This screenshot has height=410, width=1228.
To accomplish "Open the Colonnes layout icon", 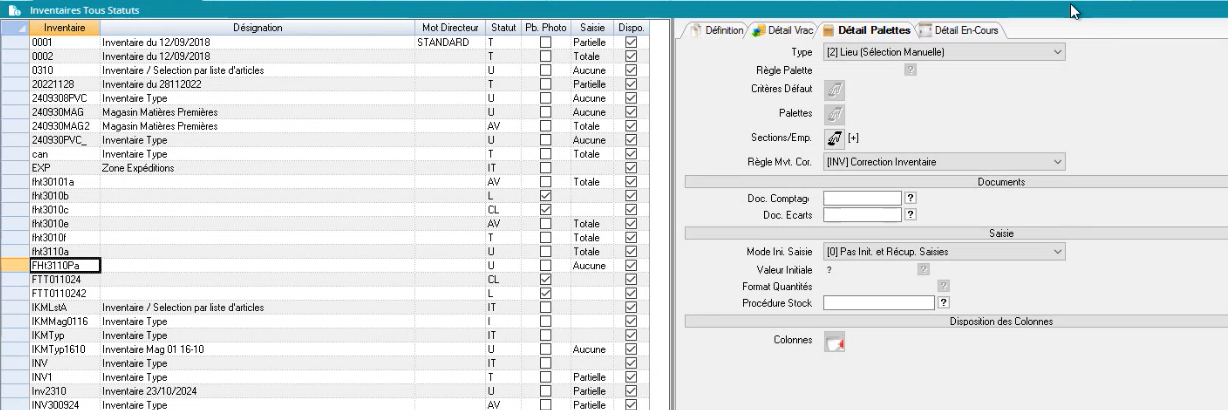I will point(834,343).
